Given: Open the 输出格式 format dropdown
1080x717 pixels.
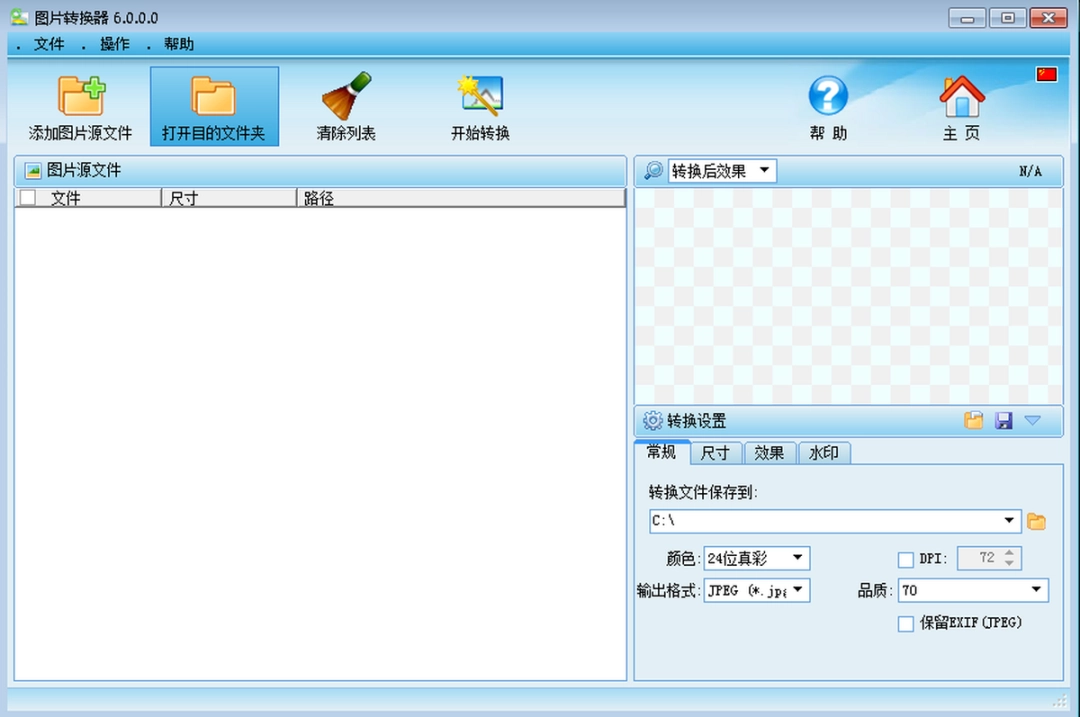Looking at the screenshot, I should (800, 590).
